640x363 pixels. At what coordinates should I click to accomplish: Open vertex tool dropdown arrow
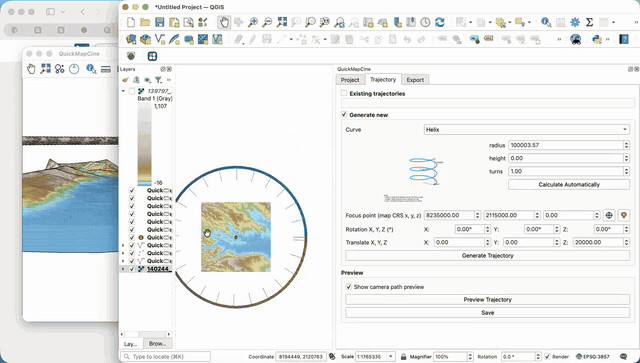[325, 39]
